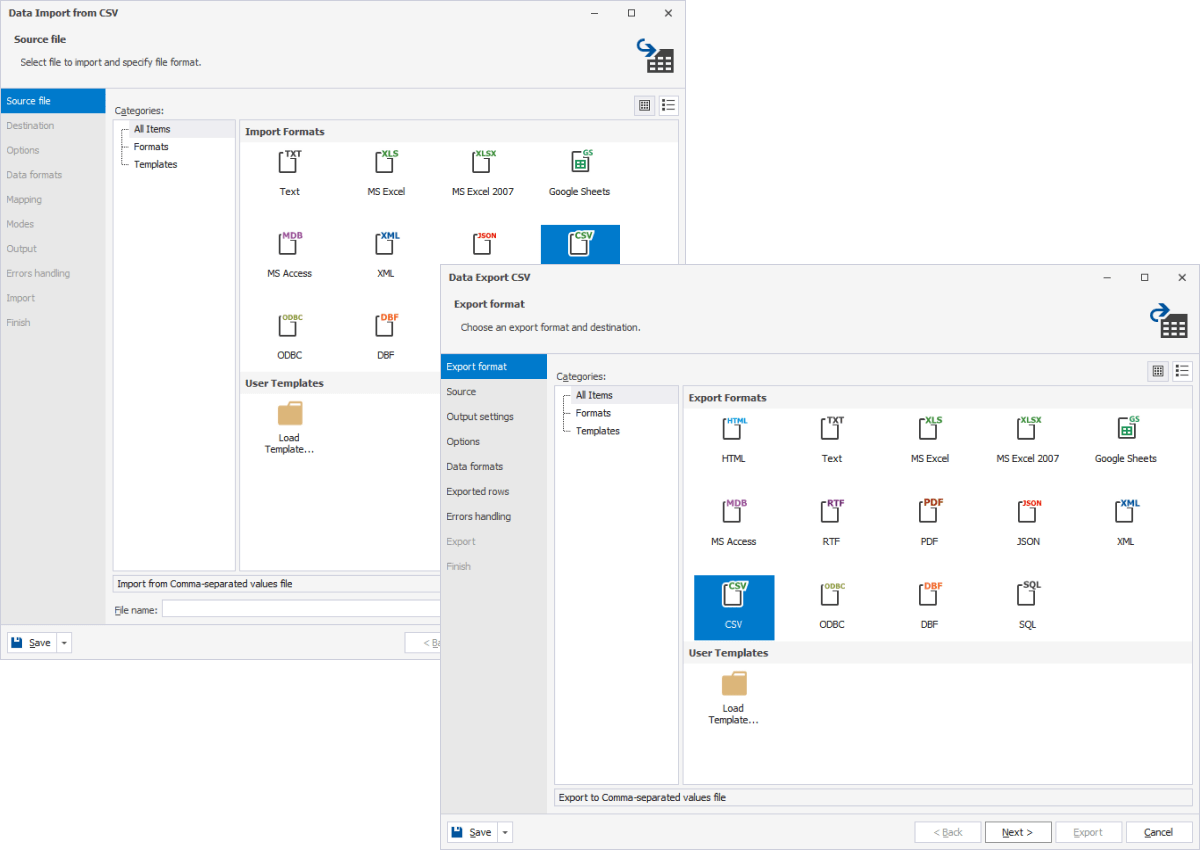Switch import formats to list view
The width and height of the screenshot is (1200, 850).
[x=668, y=105]
